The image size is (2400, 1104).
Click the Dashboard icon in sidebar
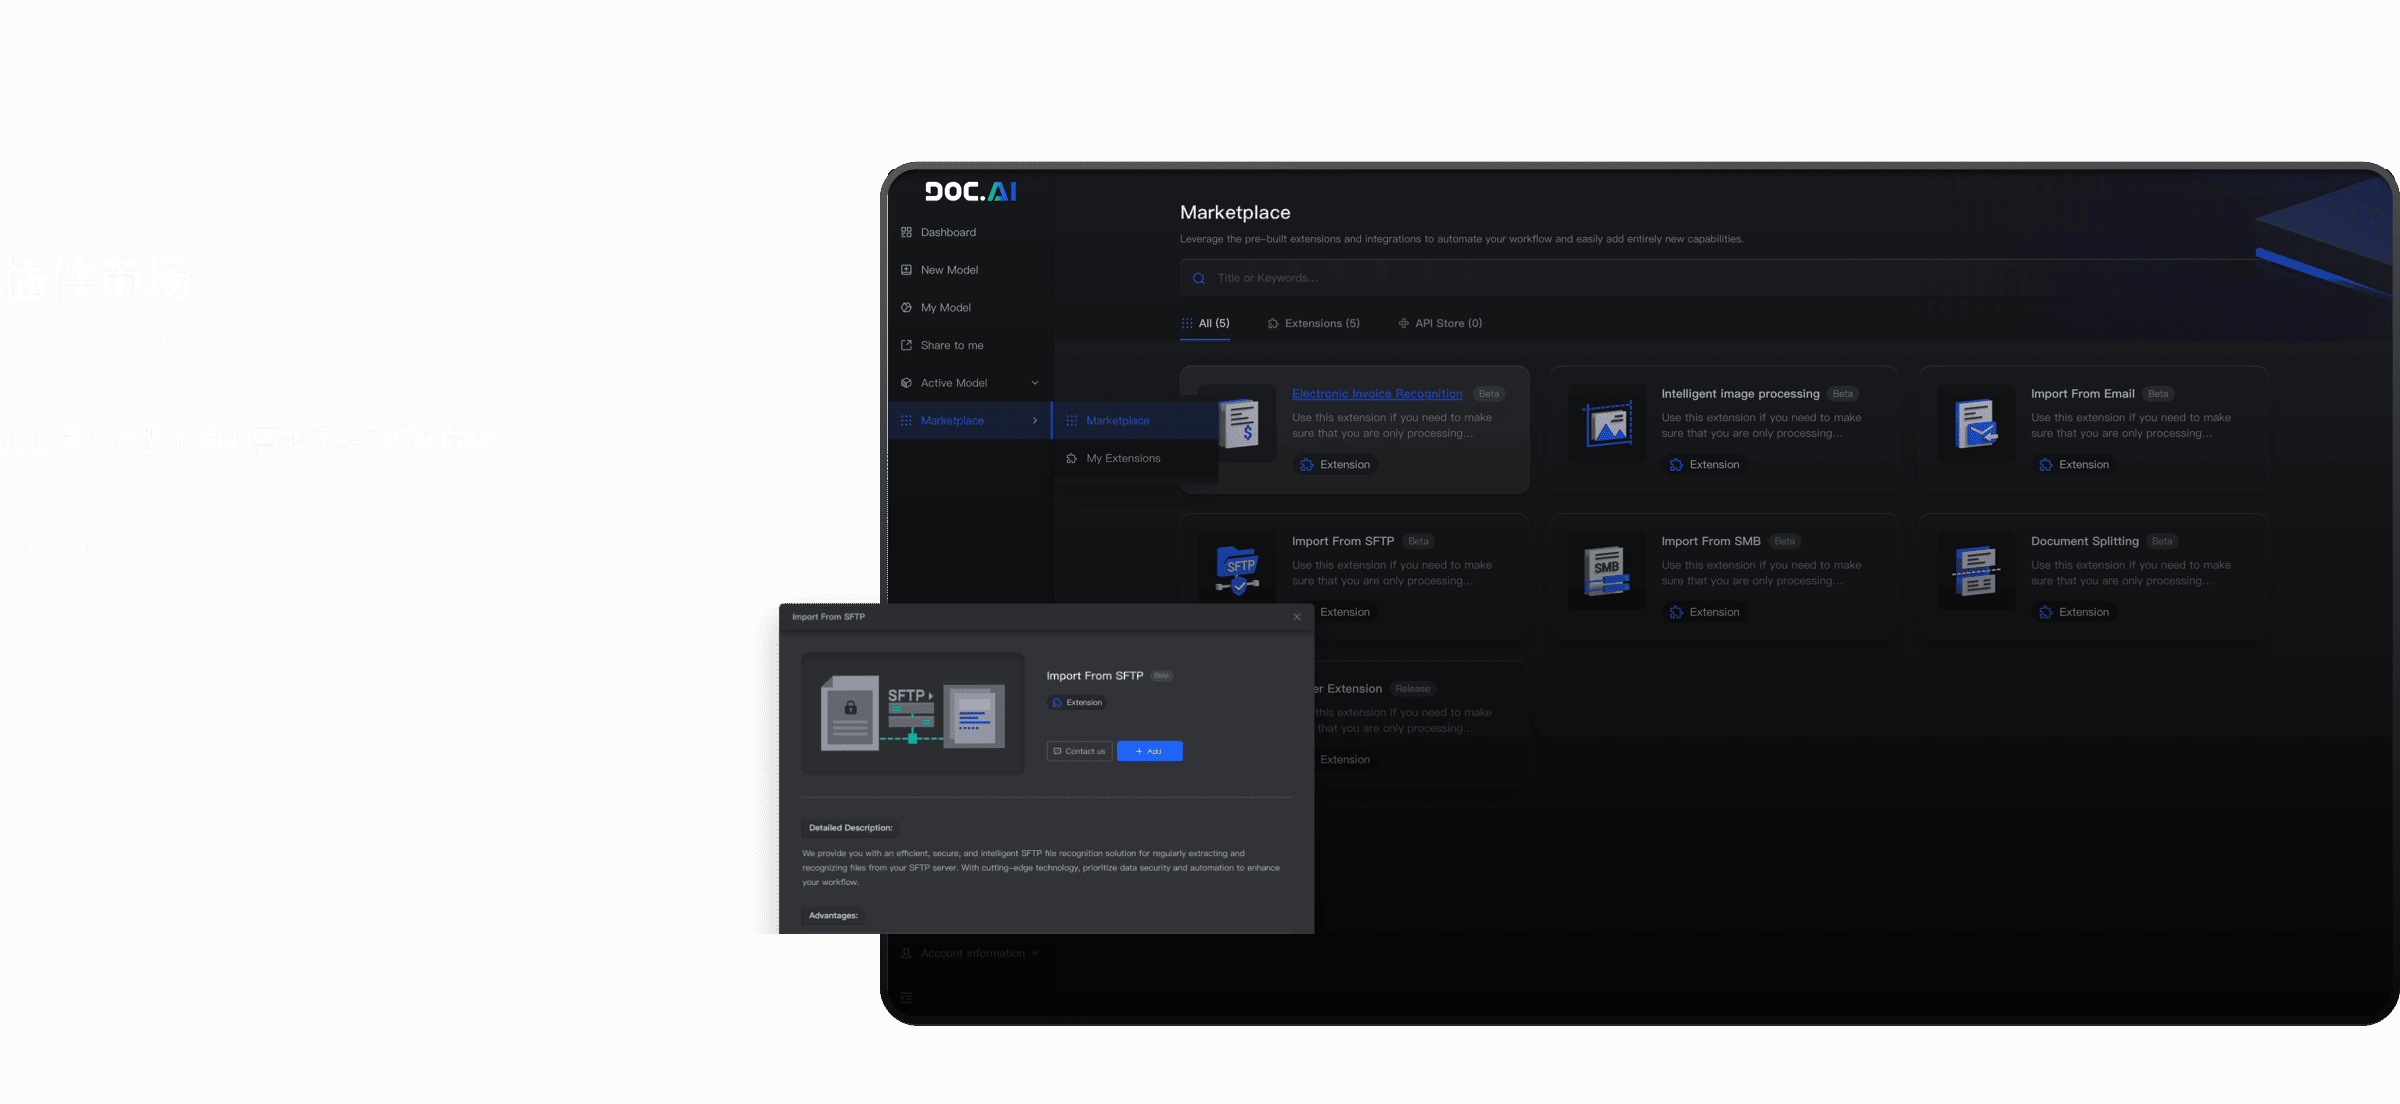pyautogui.click(x=906, y=232)
